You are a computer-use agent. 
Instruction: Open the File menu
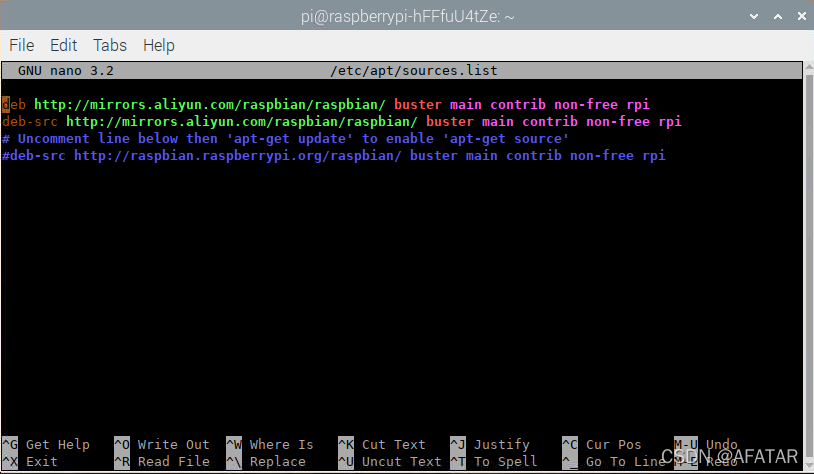[x=22, y=45]
